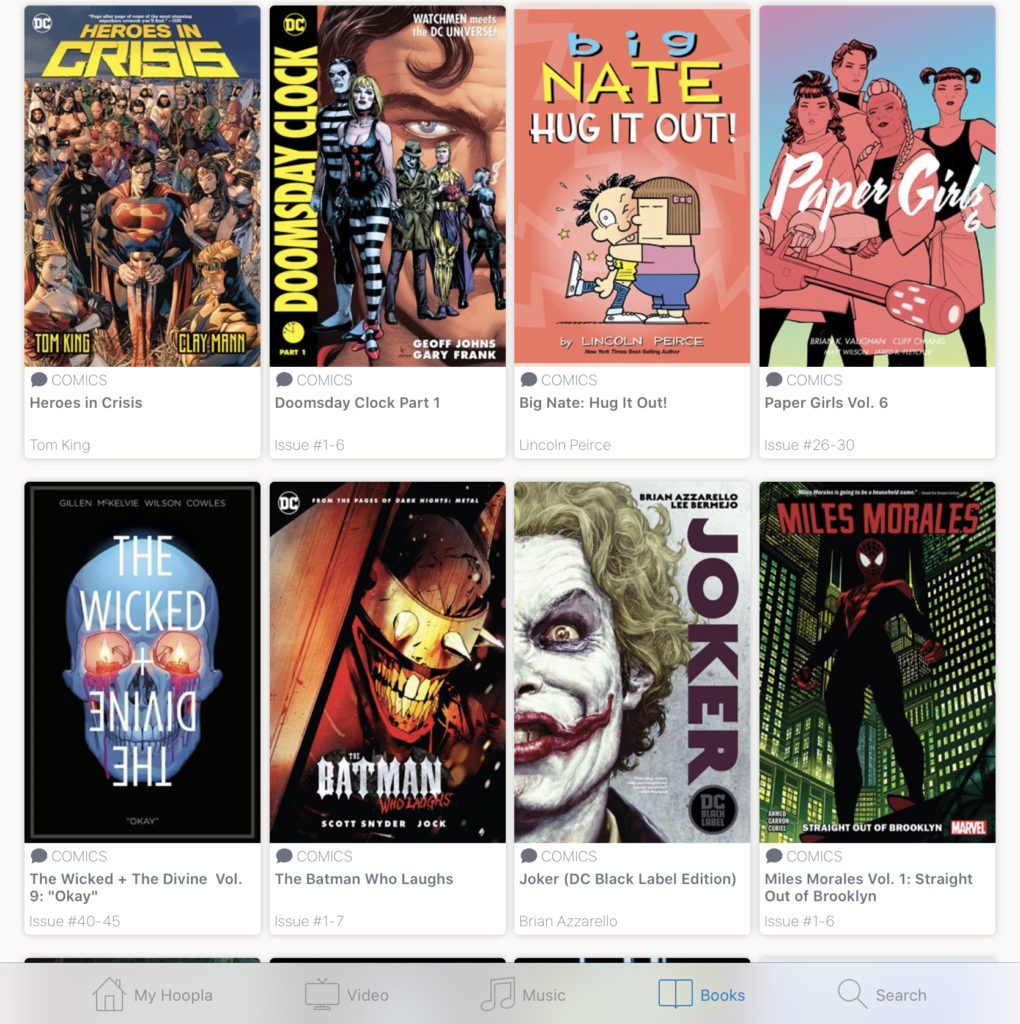Open Big Nate Hug It Out cover
The width and height of the screenshot is (1020, 1024).
pyautogui.click(x=632, y=186)
